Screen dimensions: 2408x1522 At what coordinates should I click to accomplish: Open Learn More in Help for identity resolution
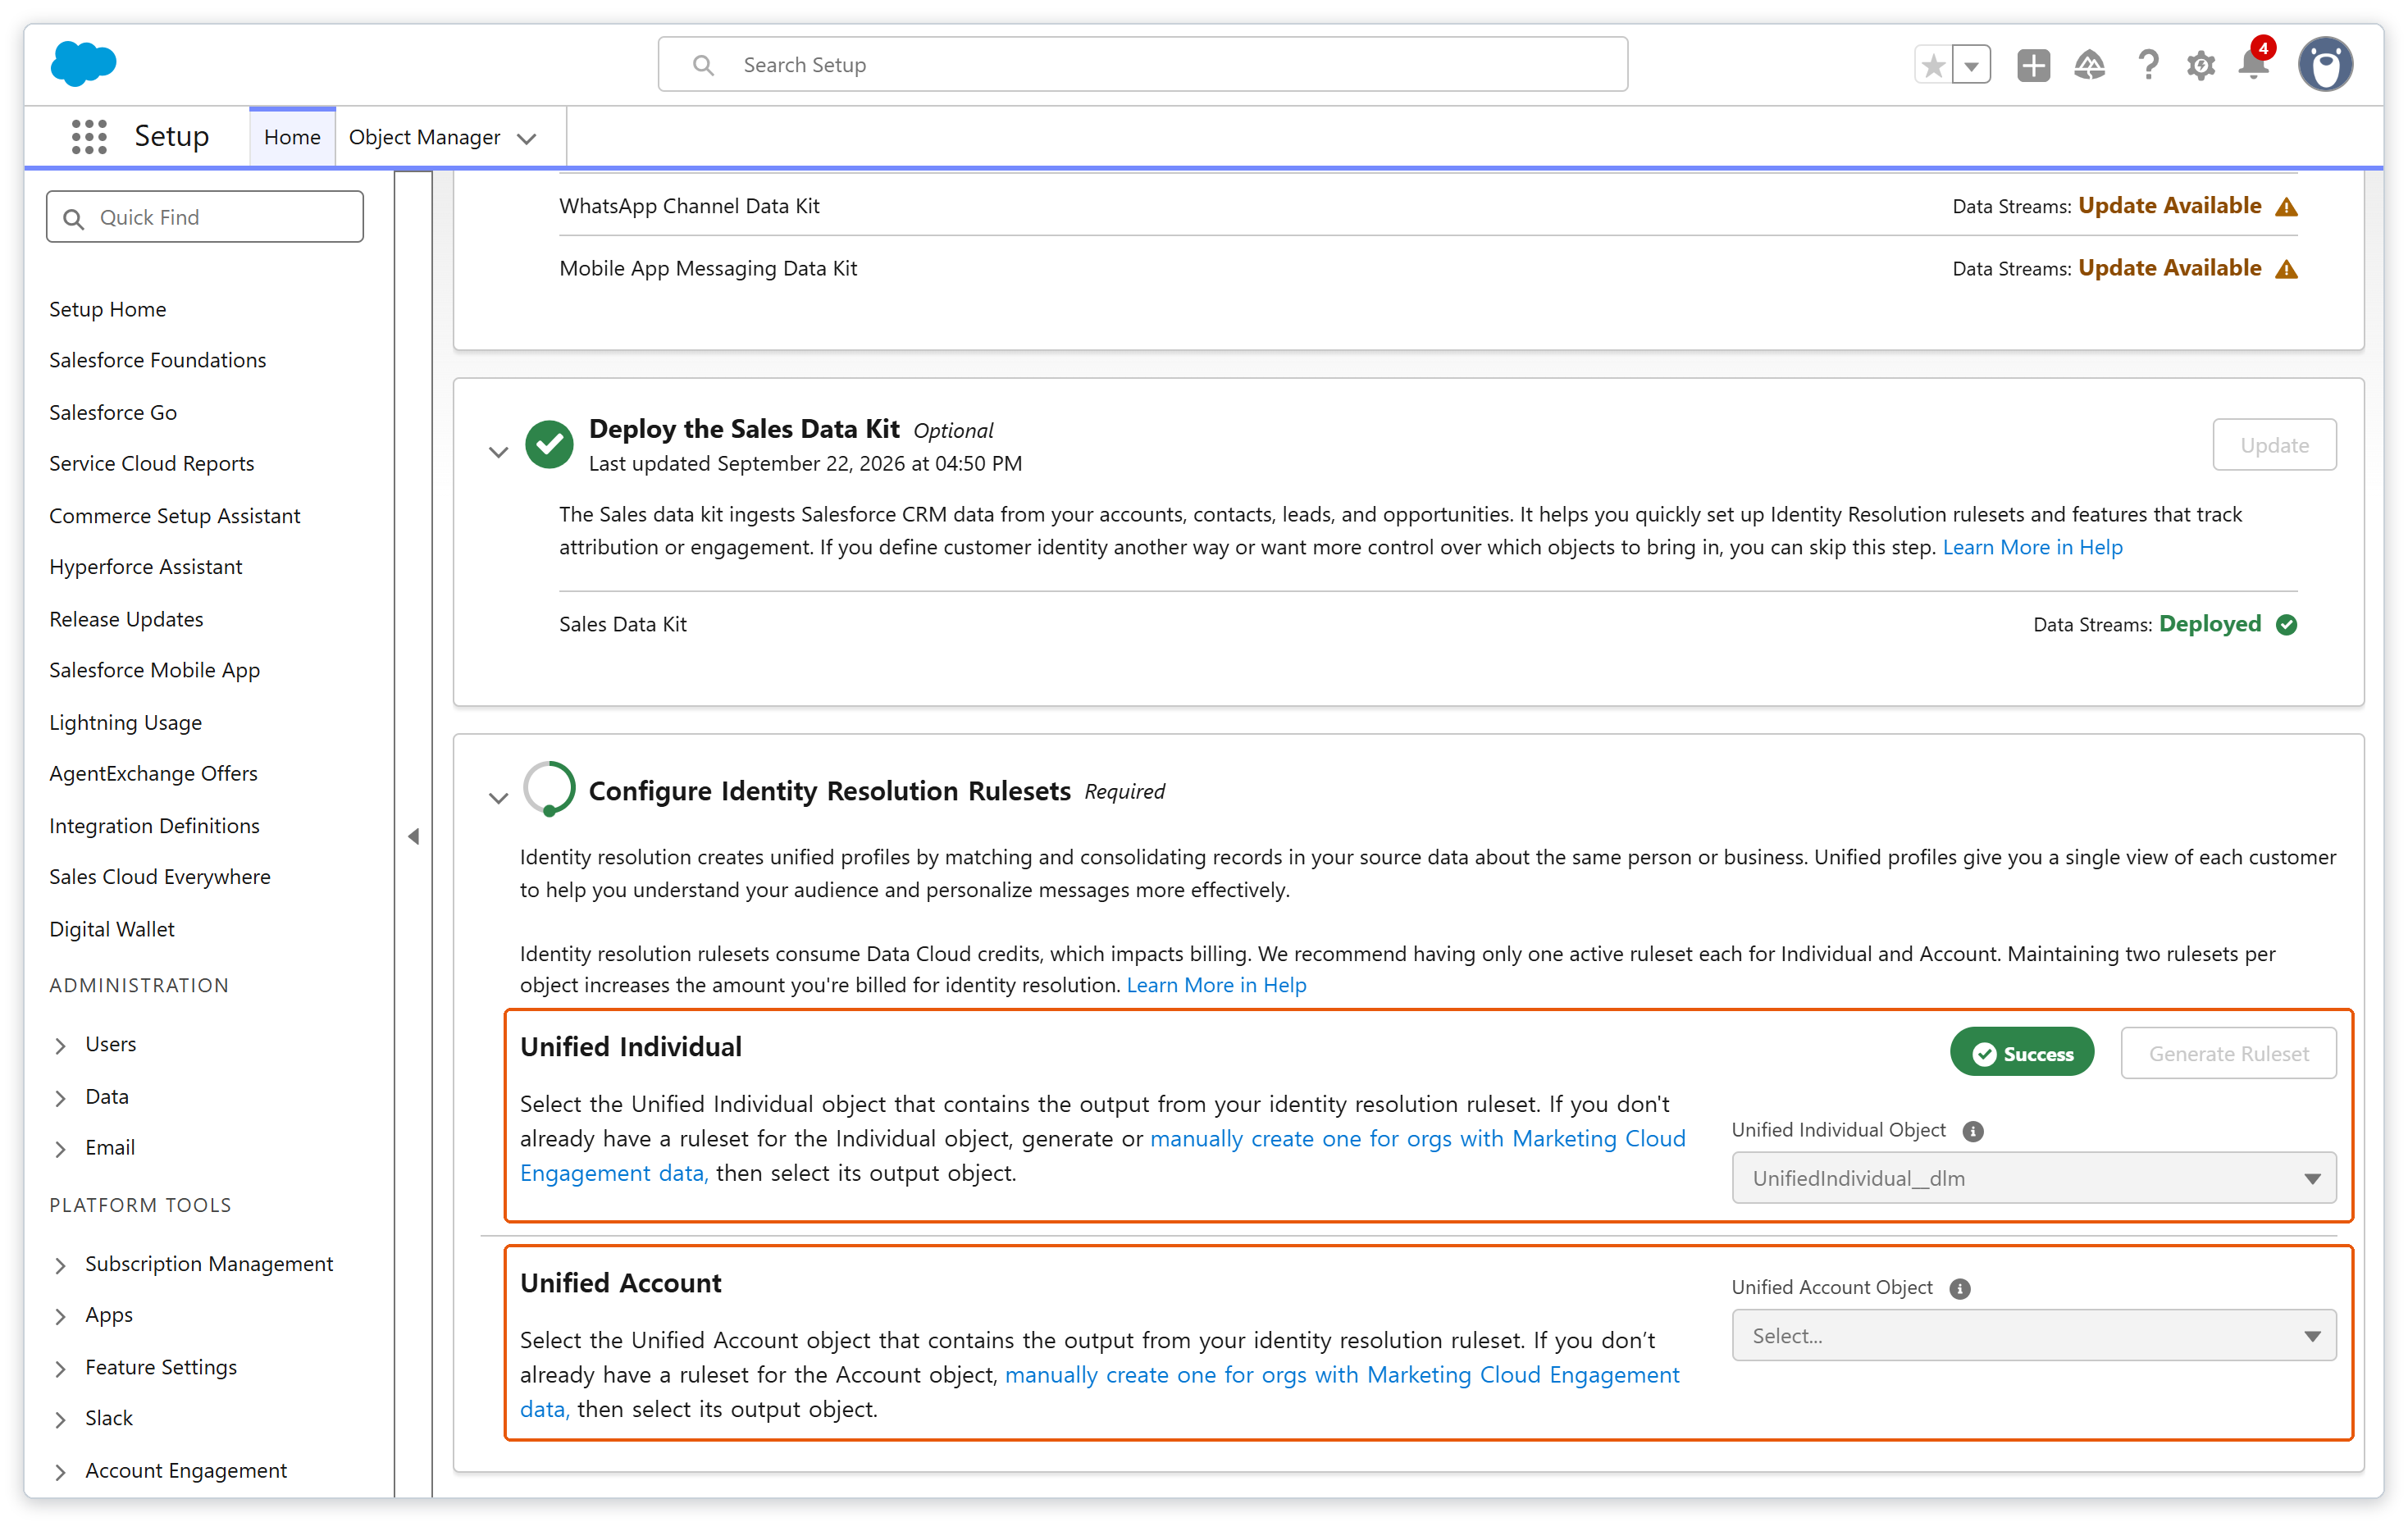coord(1216,985)
